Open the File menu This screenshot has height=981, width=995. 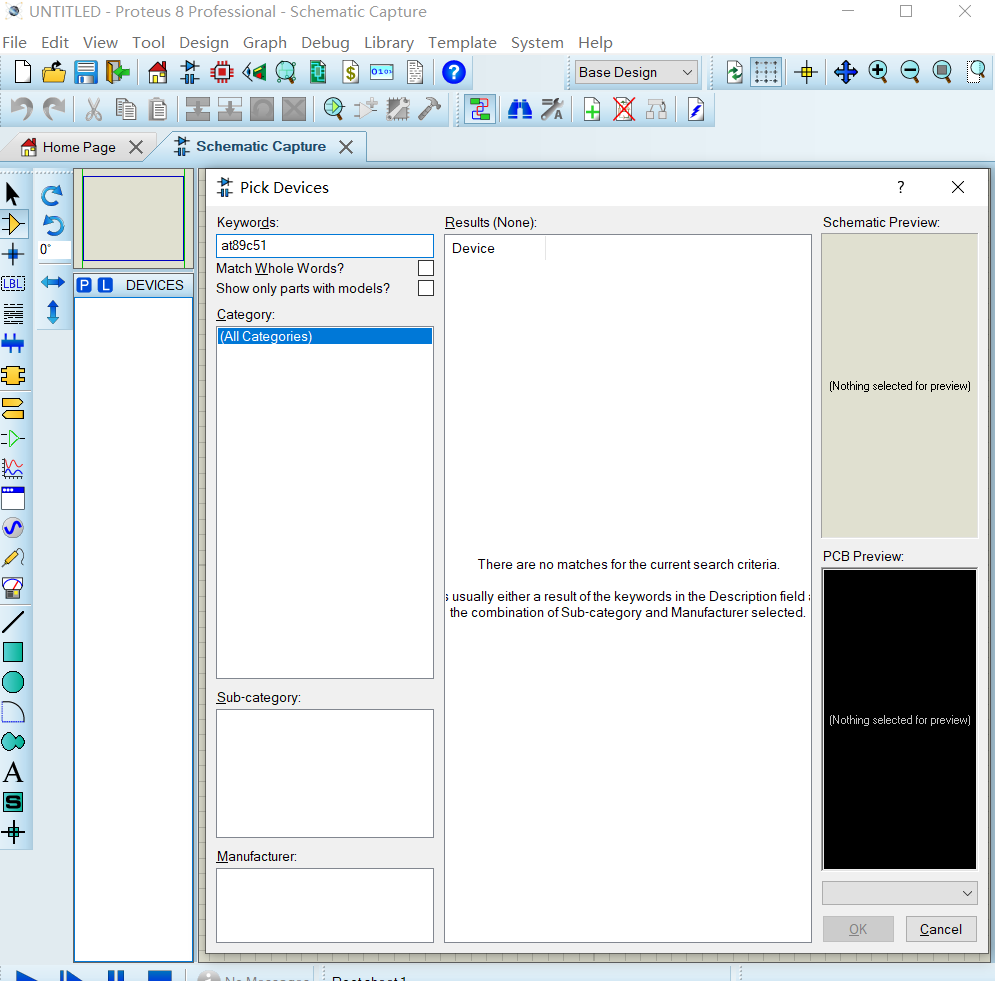tap(15, 43)
